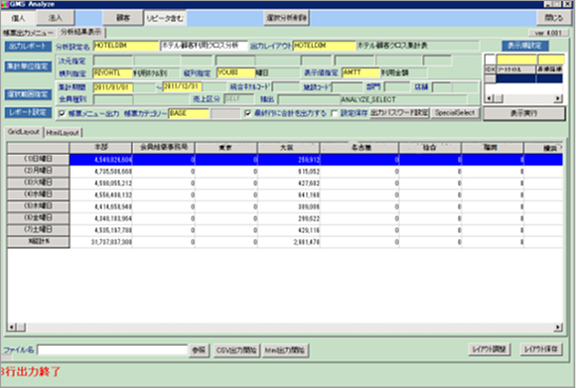Image resolution: width=576 pixels, height=388 pixels.
Task: Click the display order list's left scroll arrow
Action: (489, 98)
